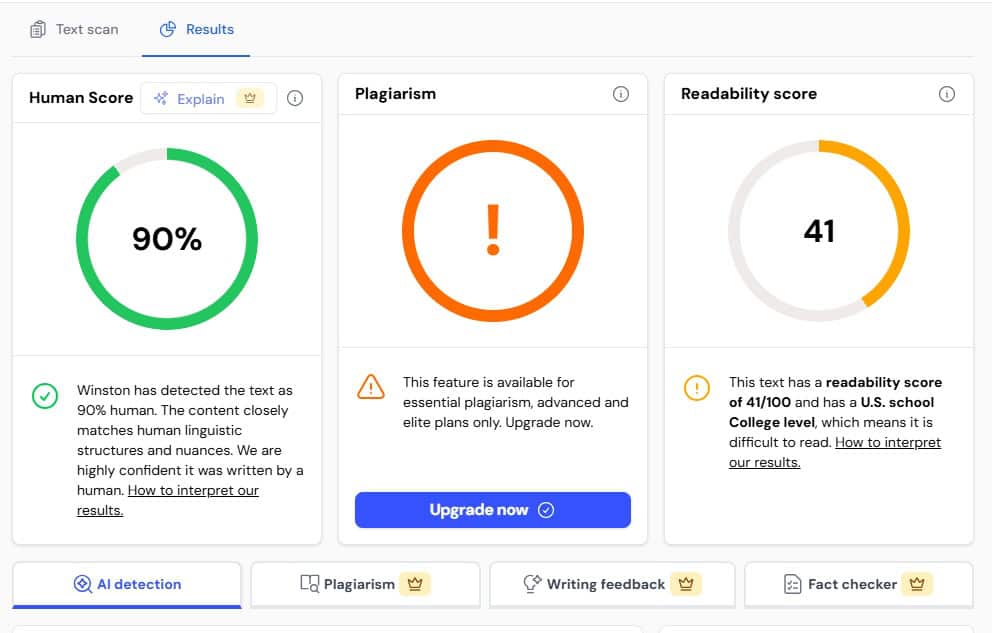Select the AI detection tab
992x633 pixels.
click(x=127, y=584)
